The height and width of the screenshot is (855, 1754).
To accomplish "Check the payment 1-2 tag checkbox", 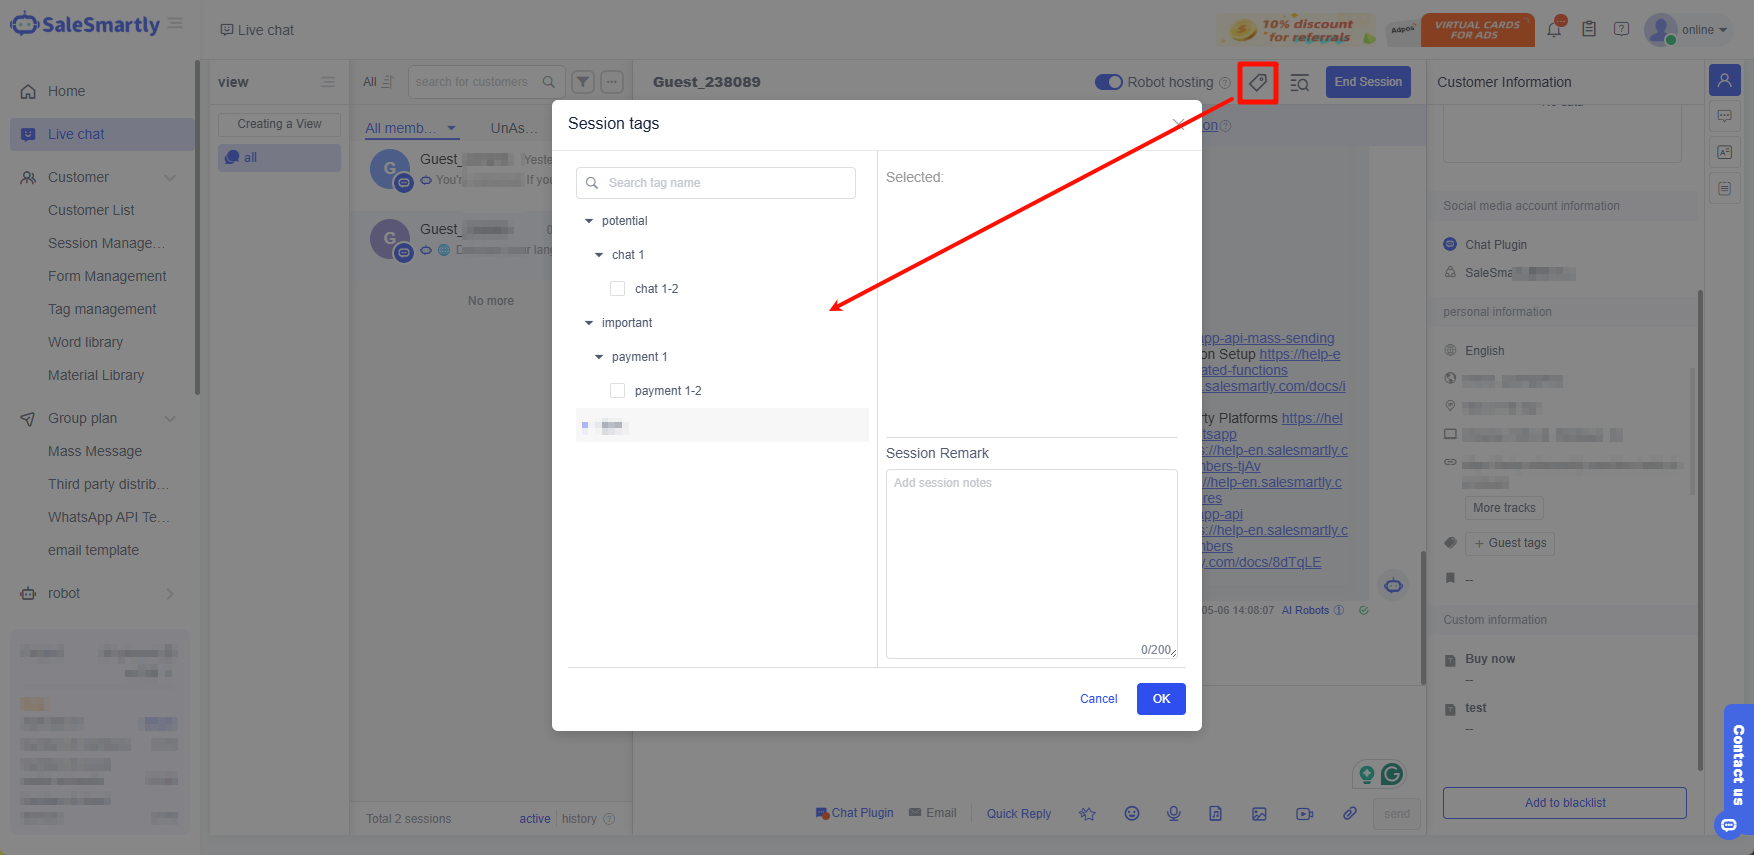I will coord(618,391).
